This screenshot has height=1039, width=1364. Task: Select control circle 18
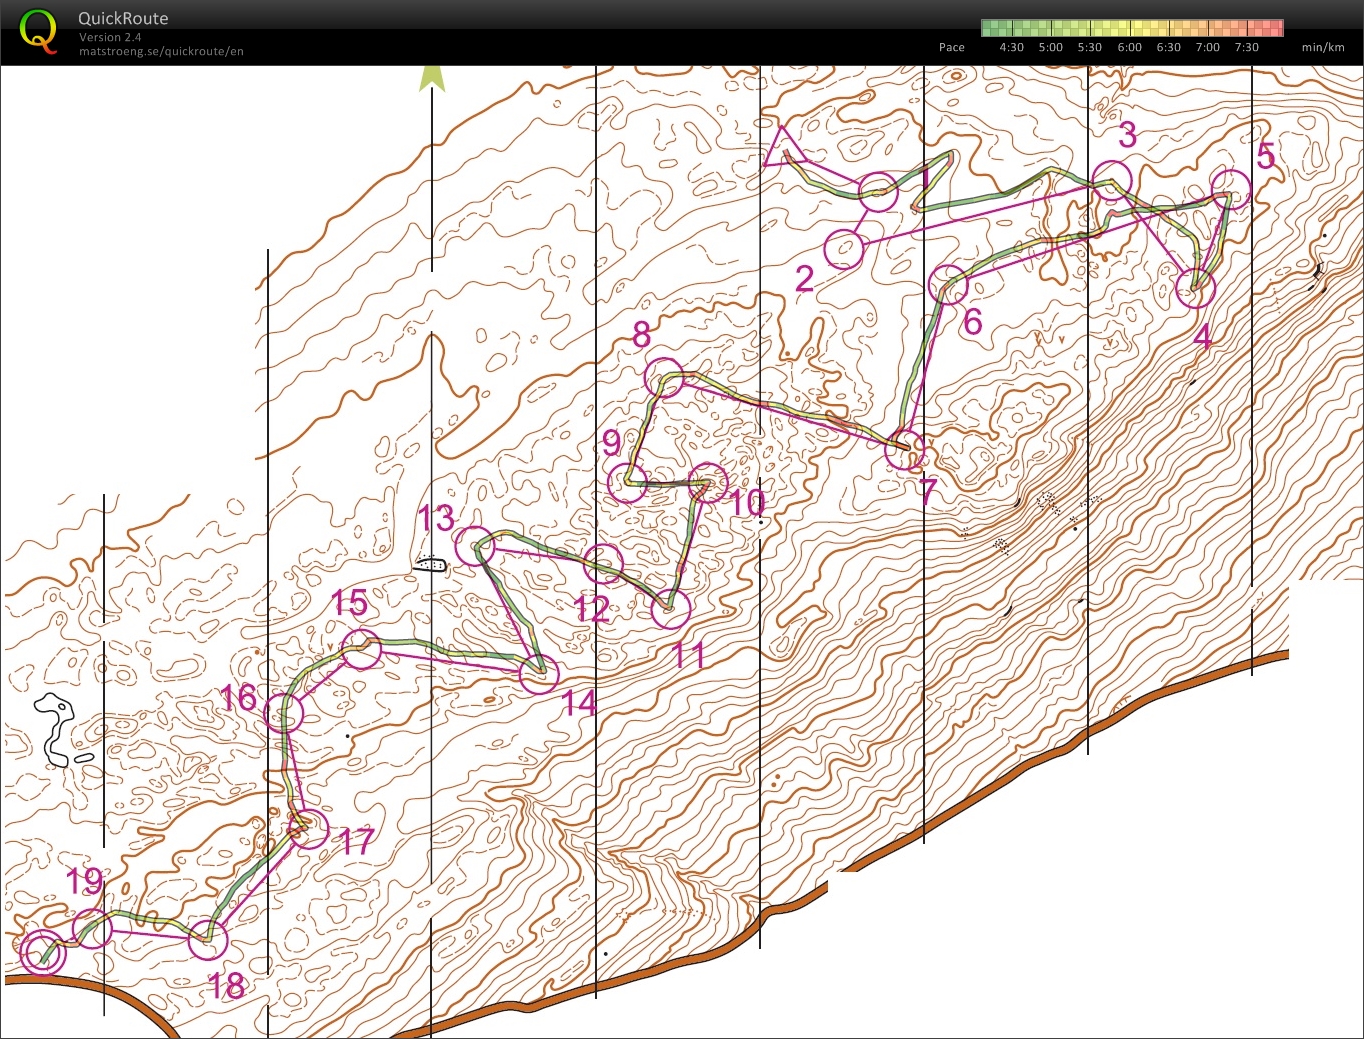[x=208, y=939]
